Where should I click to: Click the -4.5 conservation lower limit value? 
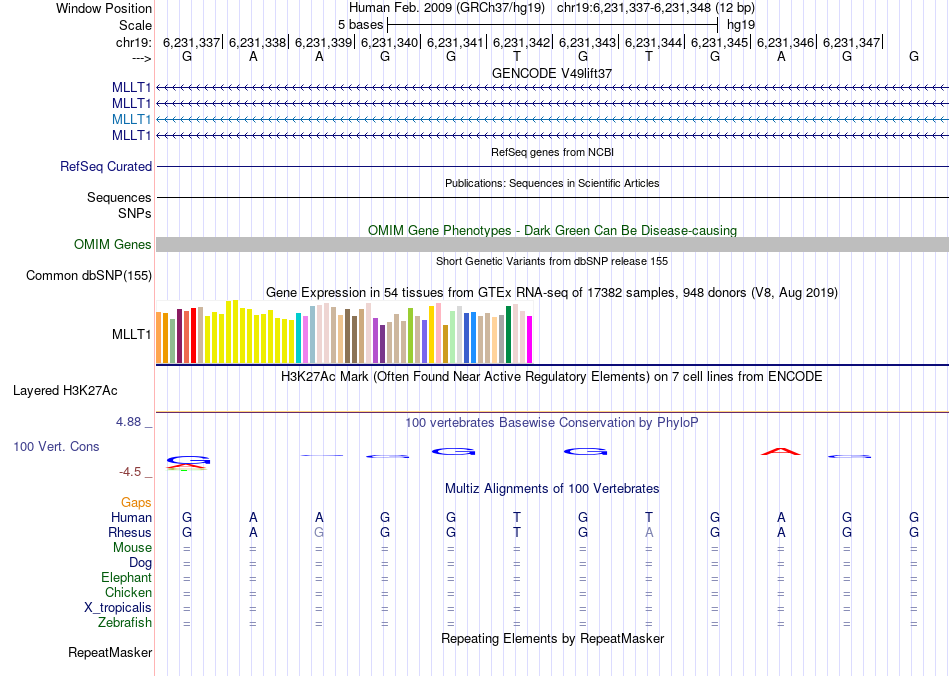[x=130, y=472]
